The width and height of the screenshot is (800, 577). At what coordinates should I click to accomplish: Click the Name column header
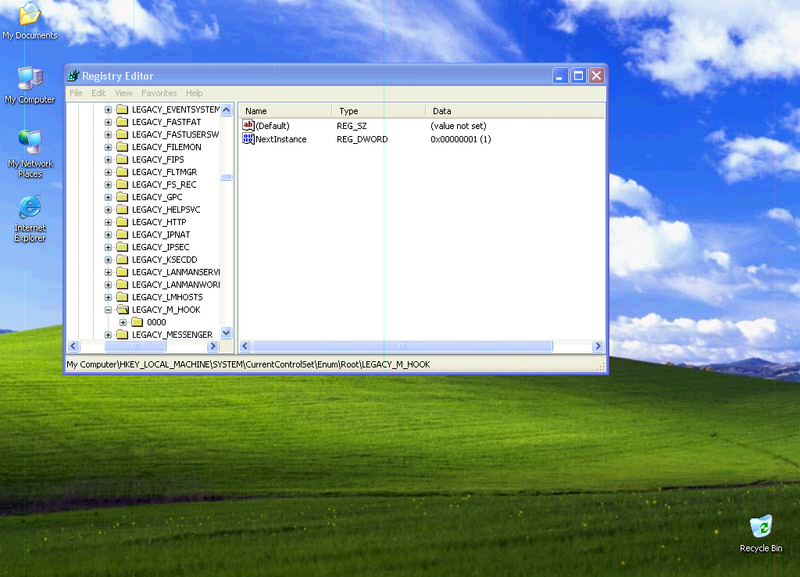coord(285,111)
